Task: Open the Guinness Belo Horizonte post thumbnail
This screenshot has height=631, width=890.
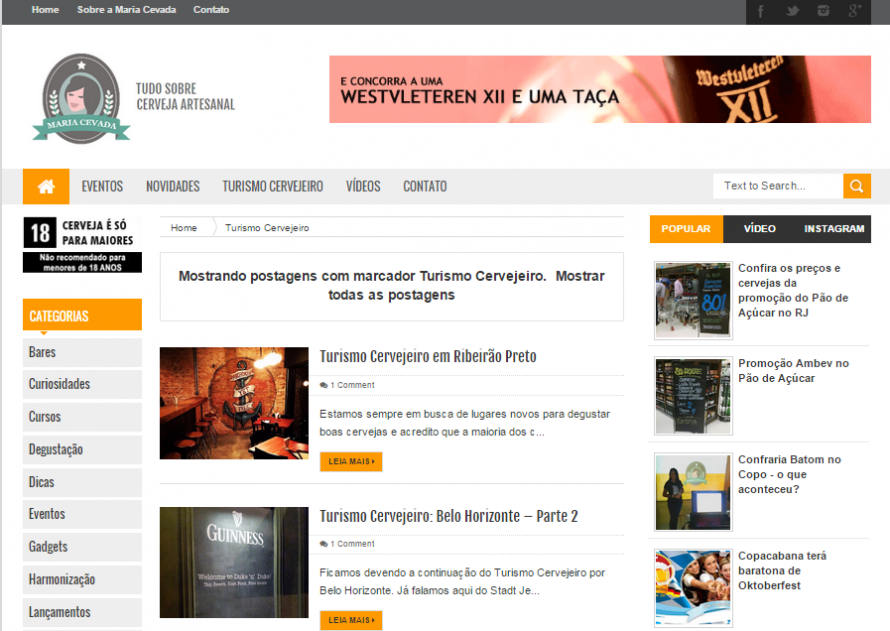Action: point(234,562)
